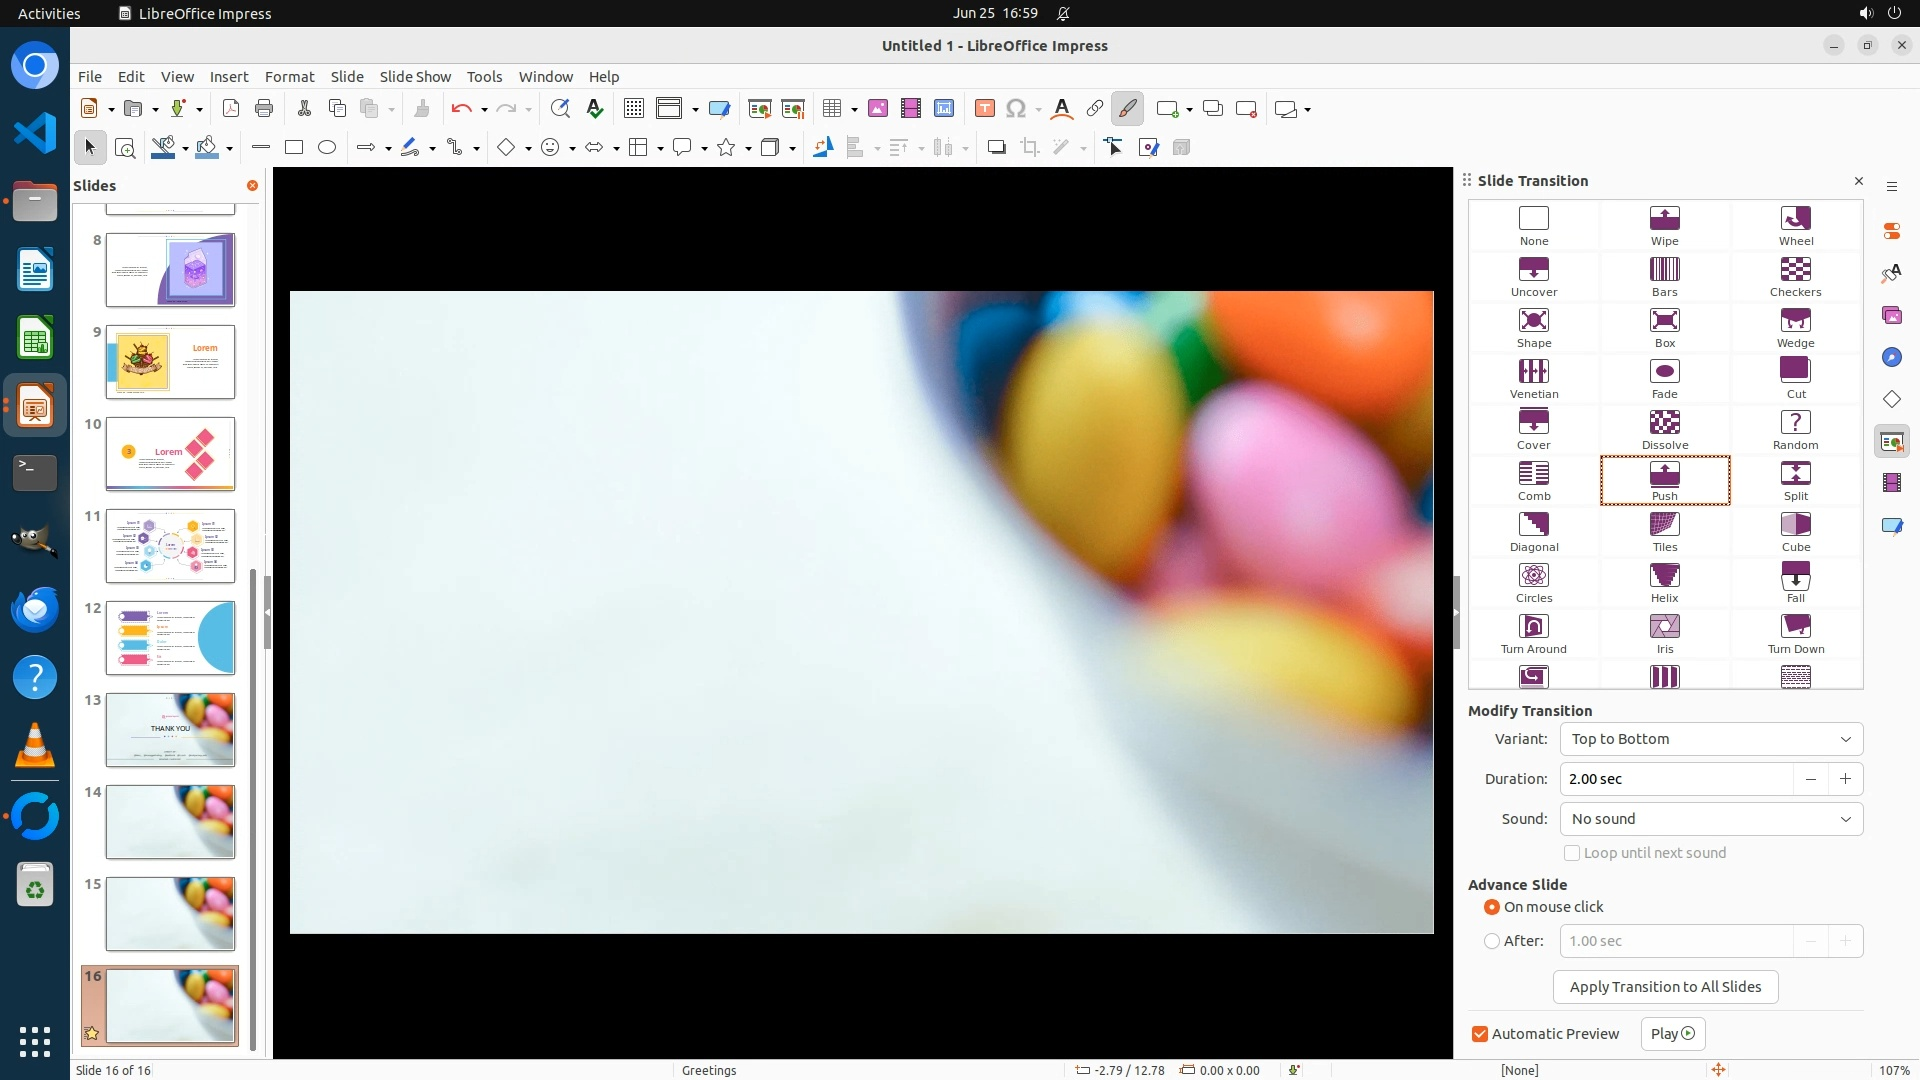Select slide 13 Thank You thumbnail

(170, 730)
